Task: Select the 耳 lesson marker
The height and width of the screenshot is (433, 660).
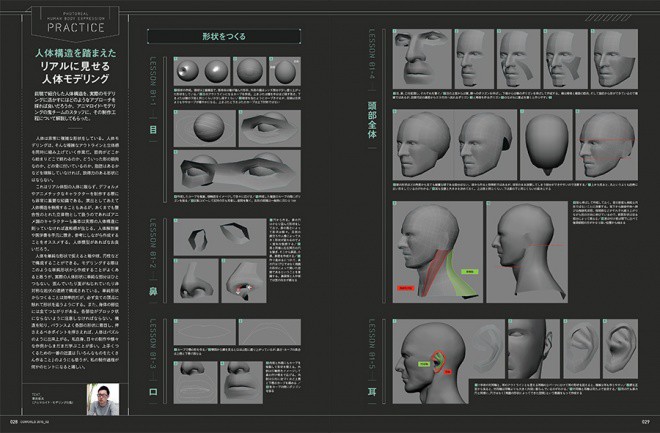Action: point(372,392)
